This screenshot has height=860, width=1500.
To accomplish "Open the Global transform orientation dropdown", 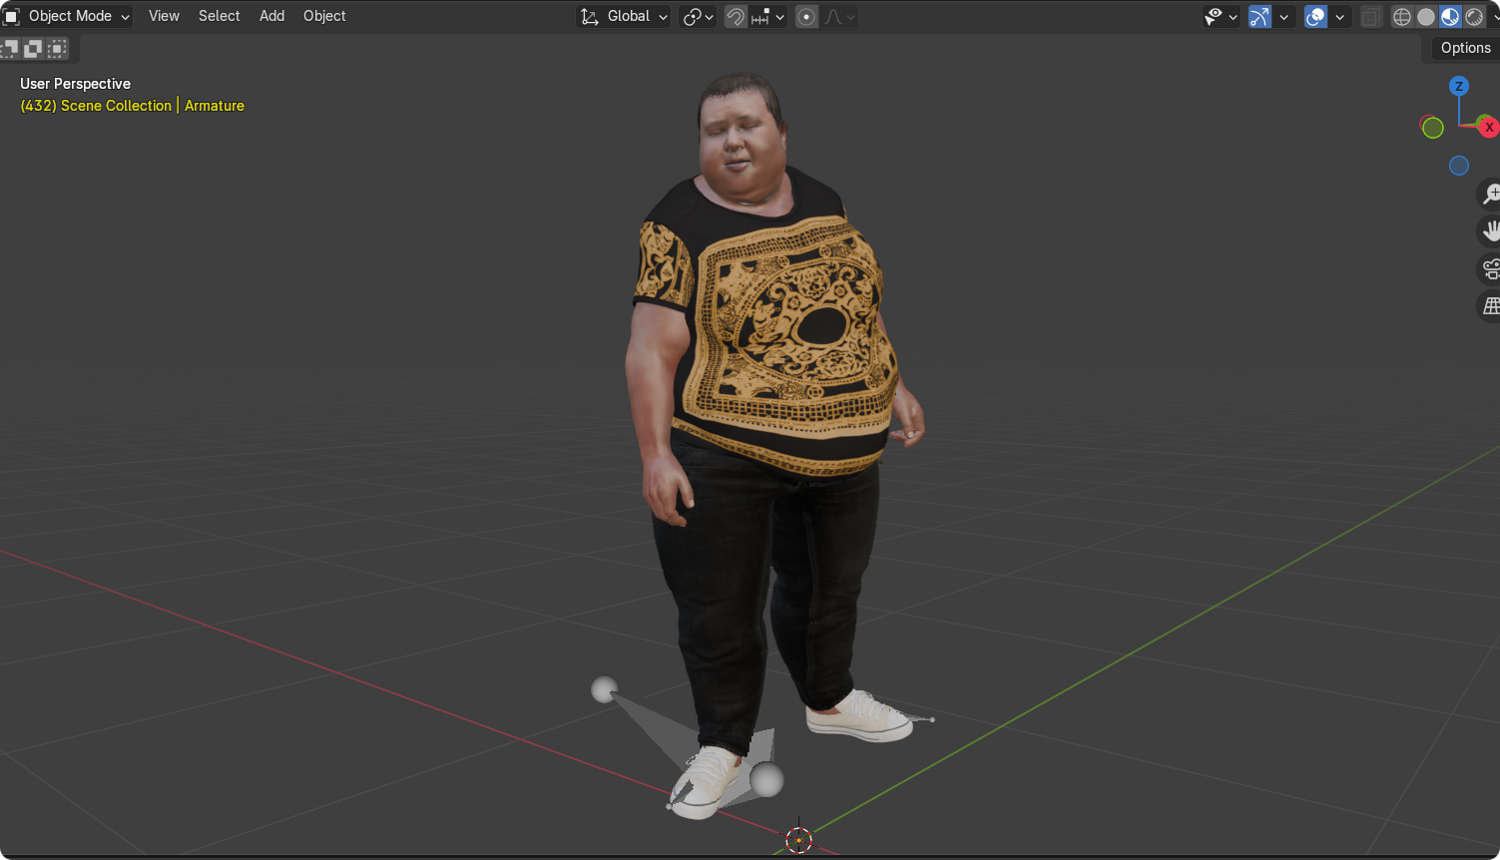I will coord(623,16).
